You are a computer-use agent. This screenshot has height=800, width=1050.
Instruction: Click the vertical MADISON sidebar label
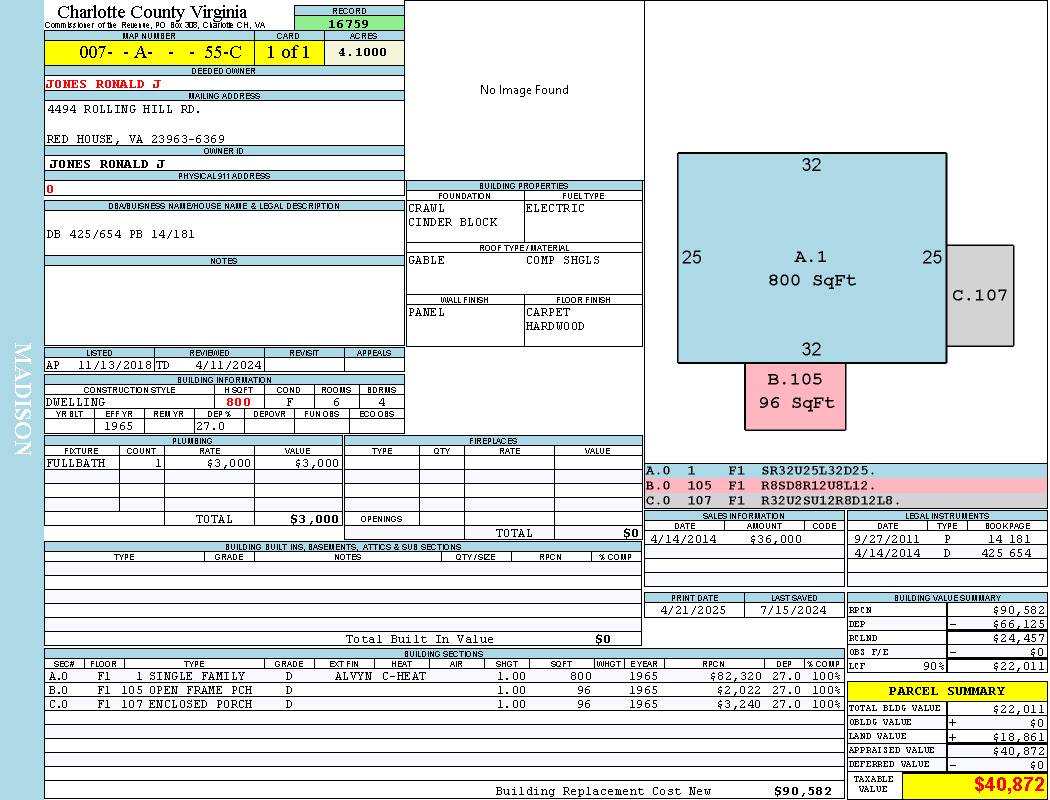click(x=22, y=400)
